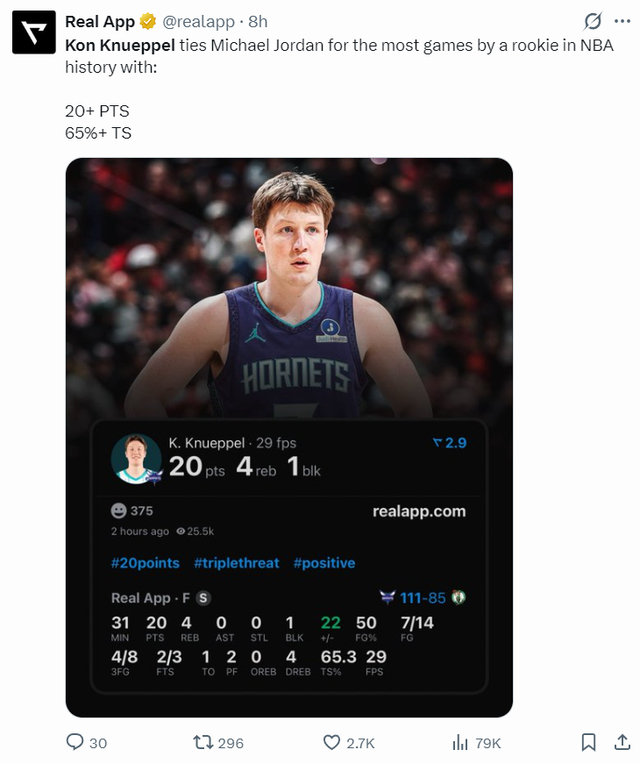This screenshot has height=764, width=640.
Task: Click the #positive hashtag in image
Action: 324,563
